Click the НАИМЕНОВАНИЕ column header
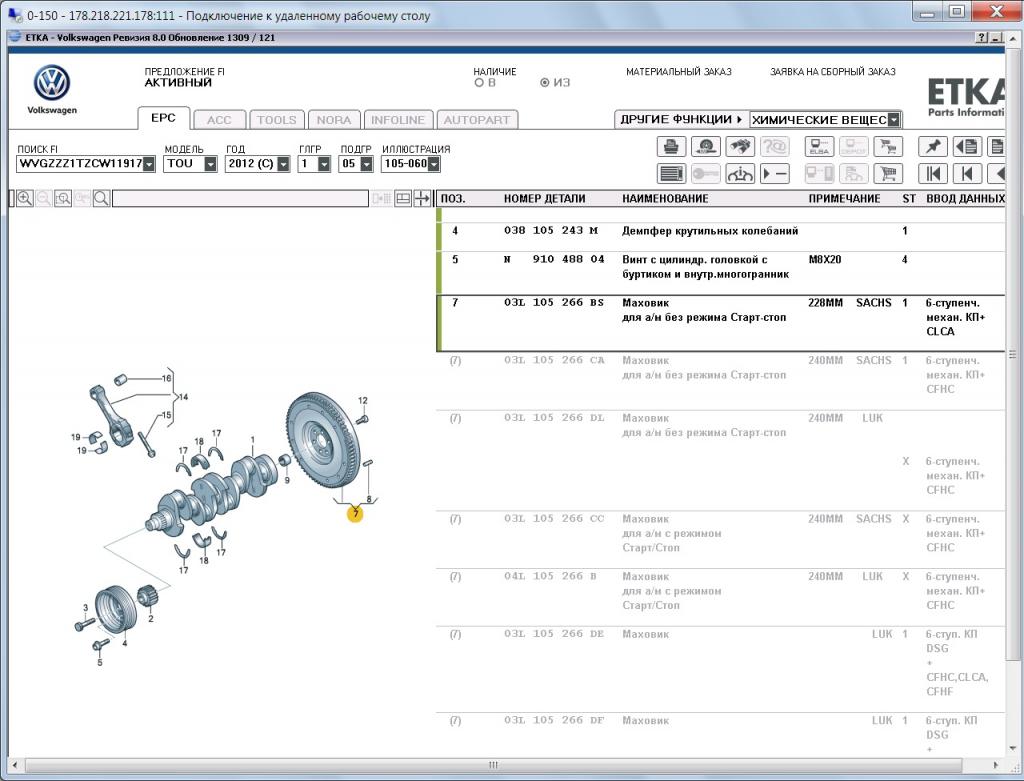Image resolution: width=1024 pixels, height=781 pixels. pos(665,199)
